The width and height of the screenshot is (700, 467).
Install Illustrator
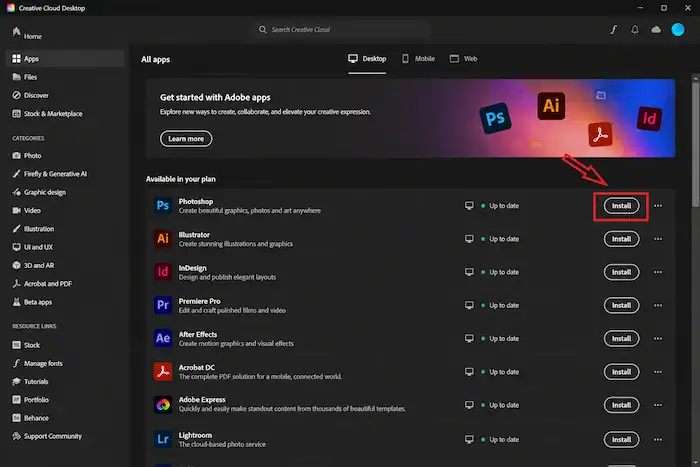pyautogui.click(x=621, y=239)
